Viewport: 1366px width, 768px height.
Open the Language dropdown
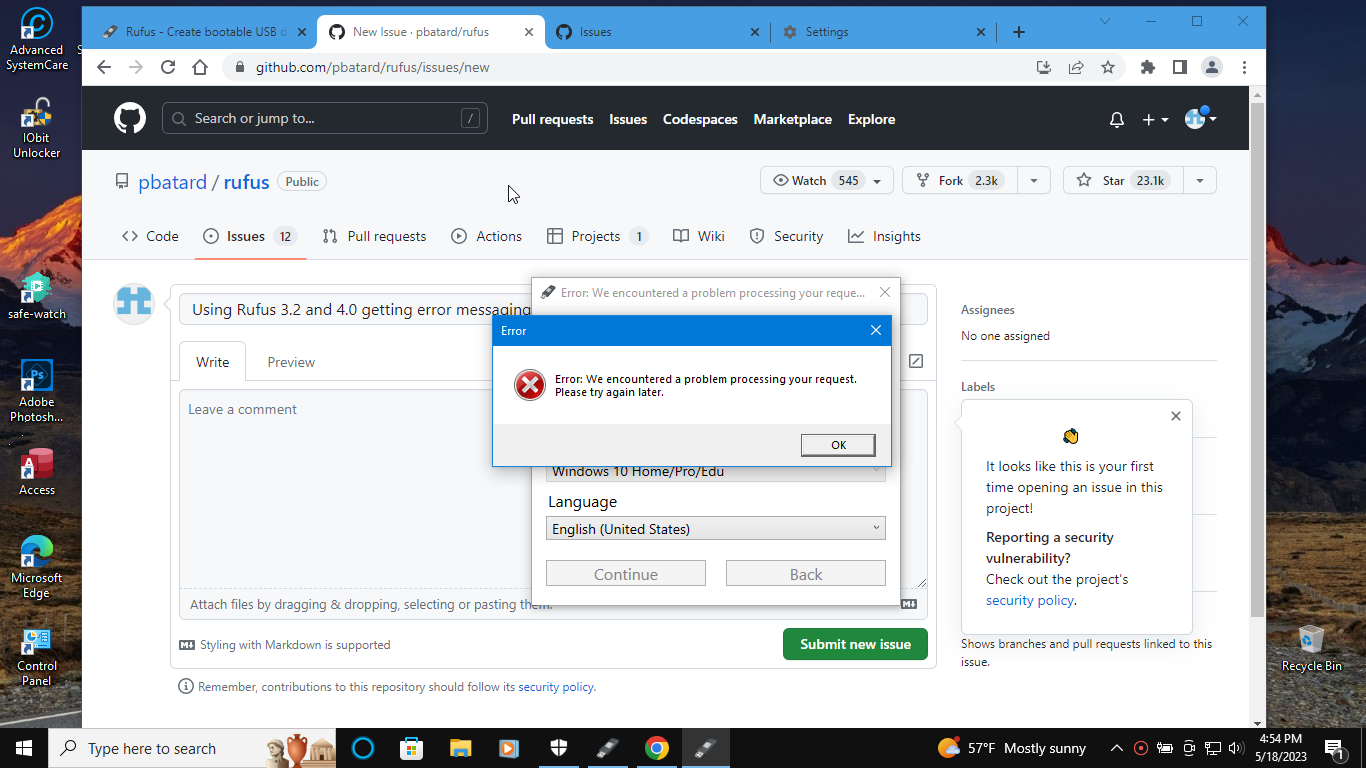(715, 528)
